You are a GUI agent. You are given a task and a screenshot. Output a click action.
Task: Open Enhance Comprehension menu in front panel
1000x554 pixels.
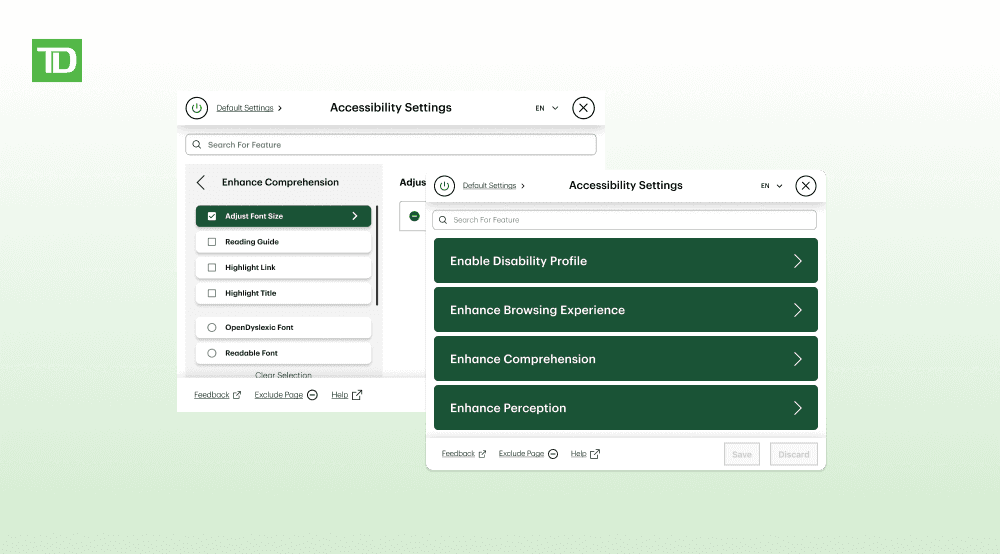click(626, 359)
